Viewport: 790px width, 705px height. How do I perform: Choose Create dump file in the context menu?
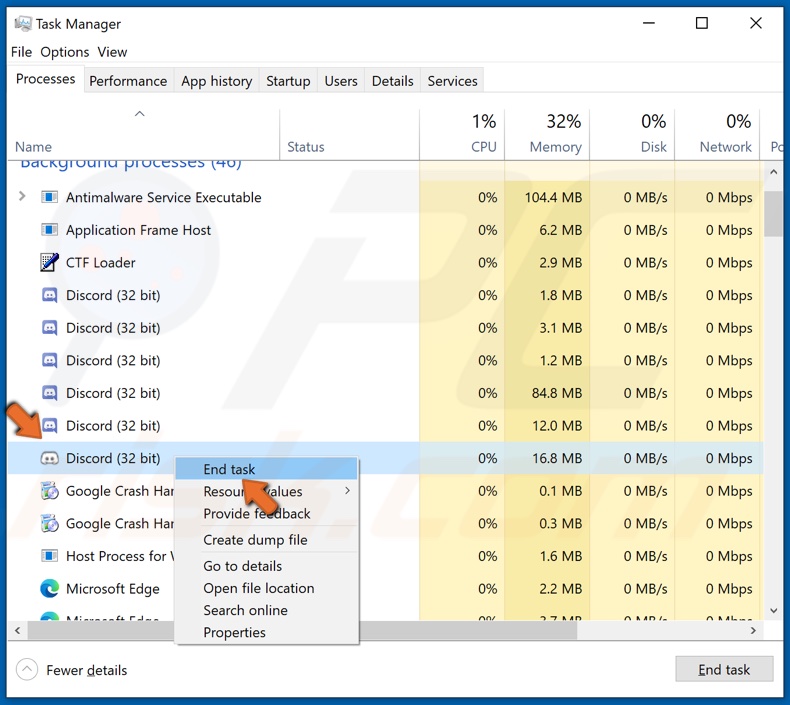click(267, 540)
